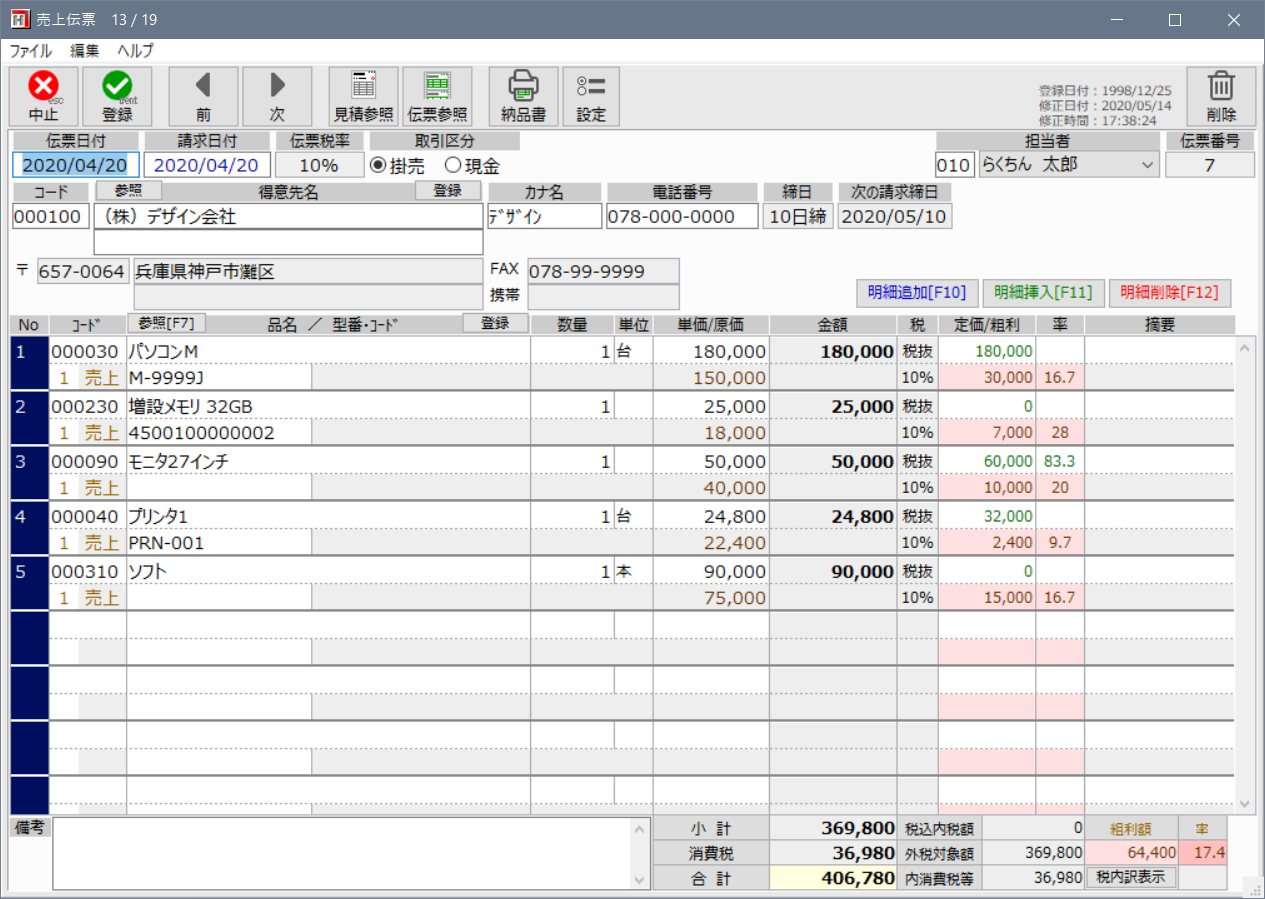The height and width of the screenshot is (899, 1265).
Task: Click the postal code 657-0064
Action: (83, 271)
